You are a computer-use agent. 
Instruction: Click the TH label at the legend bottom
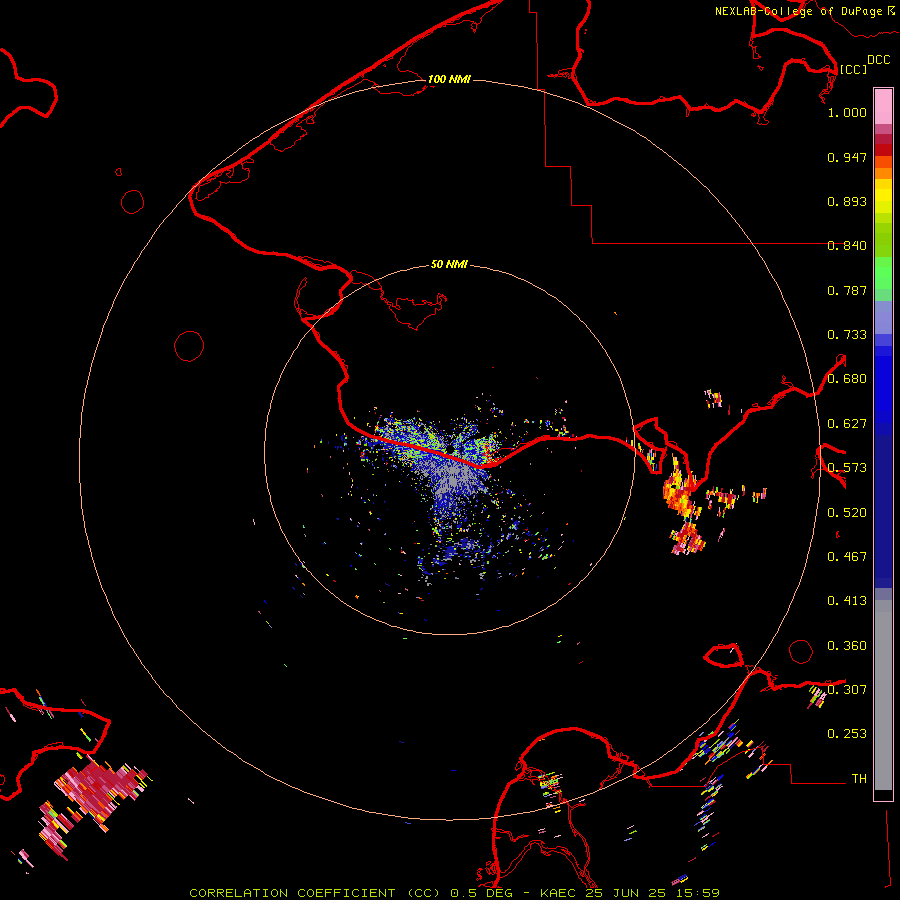point(859,778)
